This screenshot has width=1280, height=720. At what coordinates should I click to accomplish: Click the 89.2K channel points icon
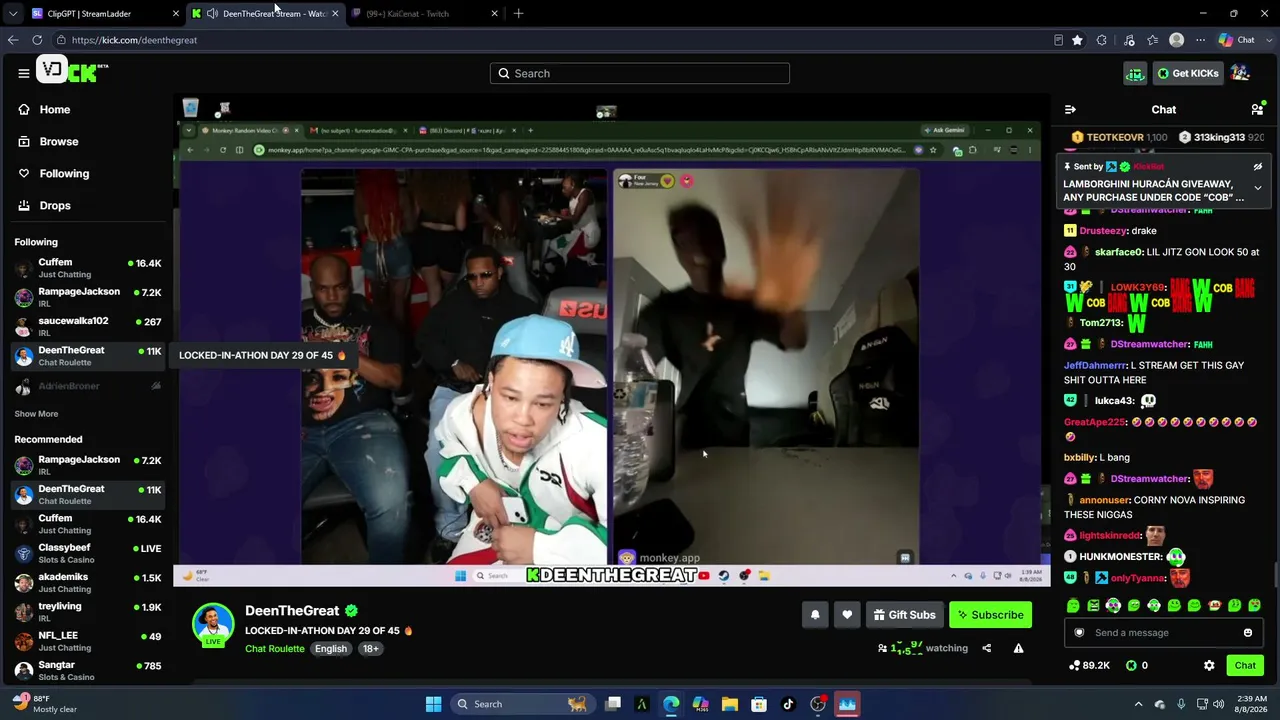(1074, 665)
